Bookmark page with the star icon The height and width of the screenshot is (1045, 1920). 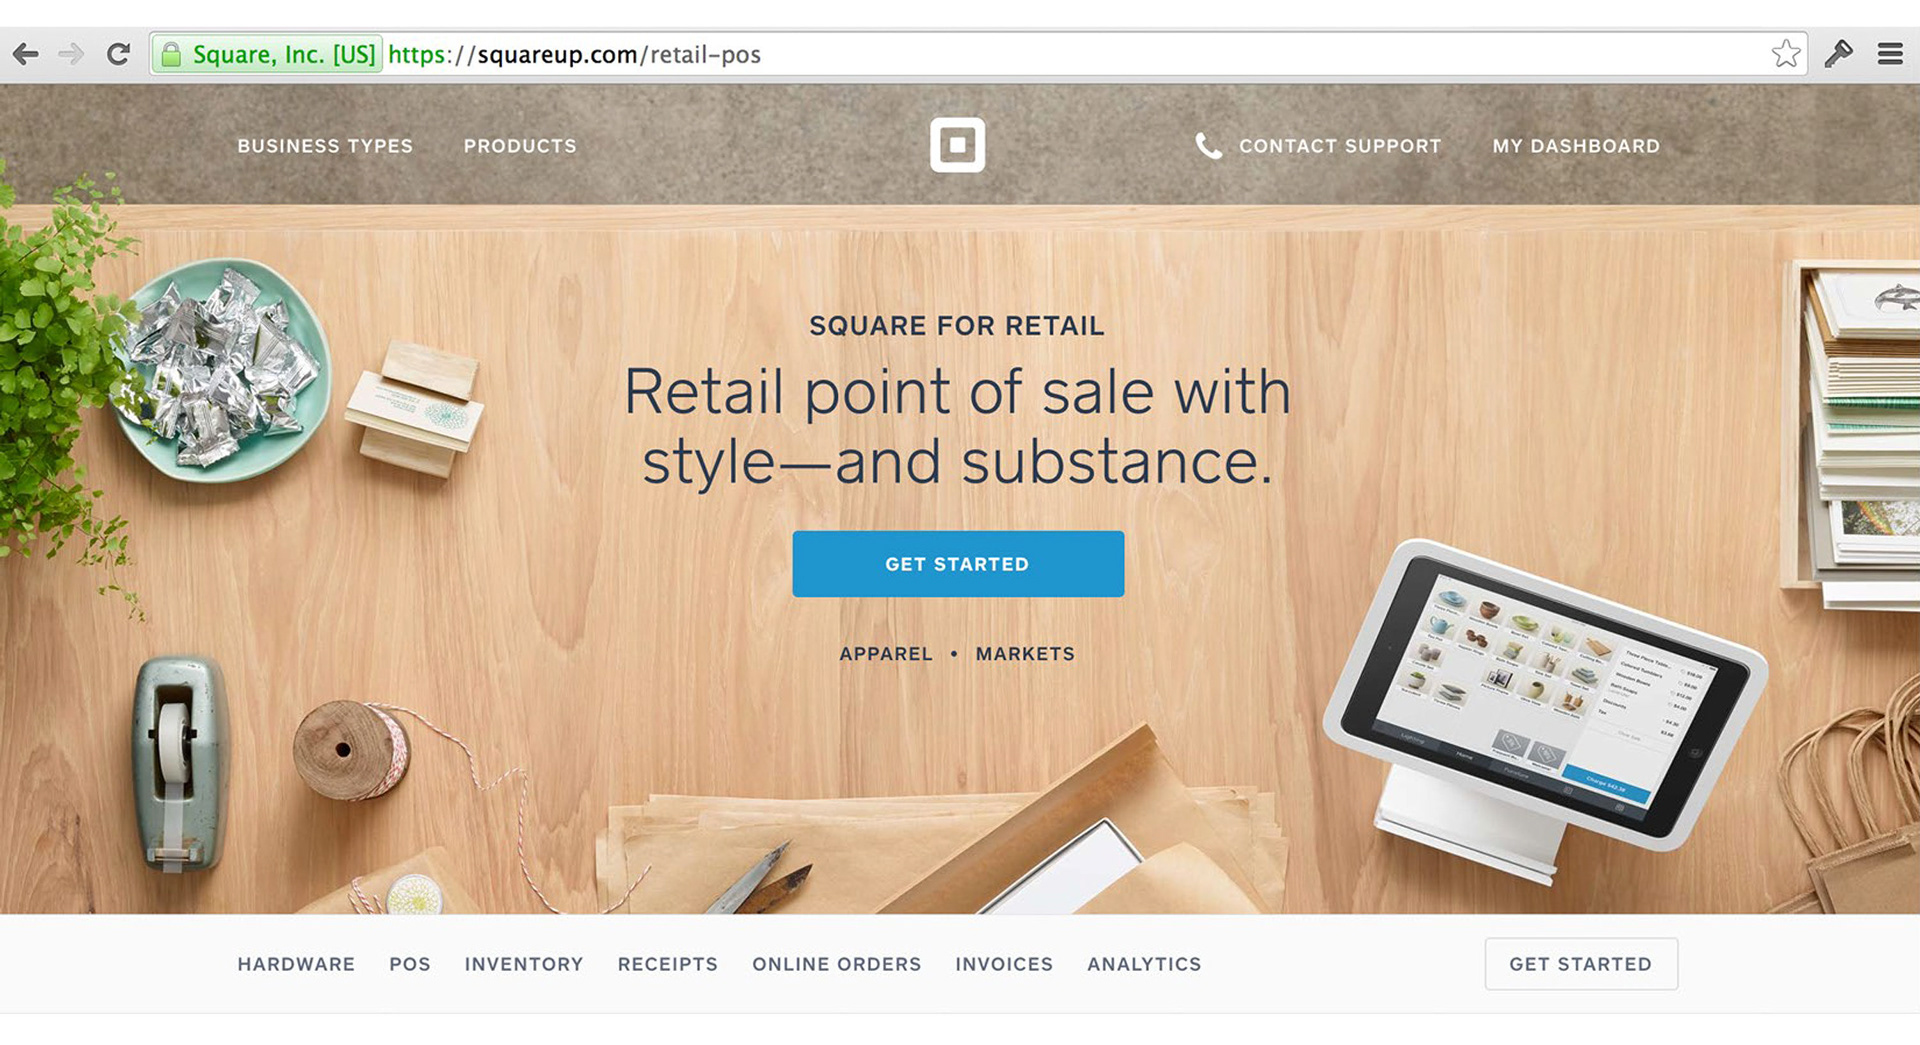[1786, 54]
